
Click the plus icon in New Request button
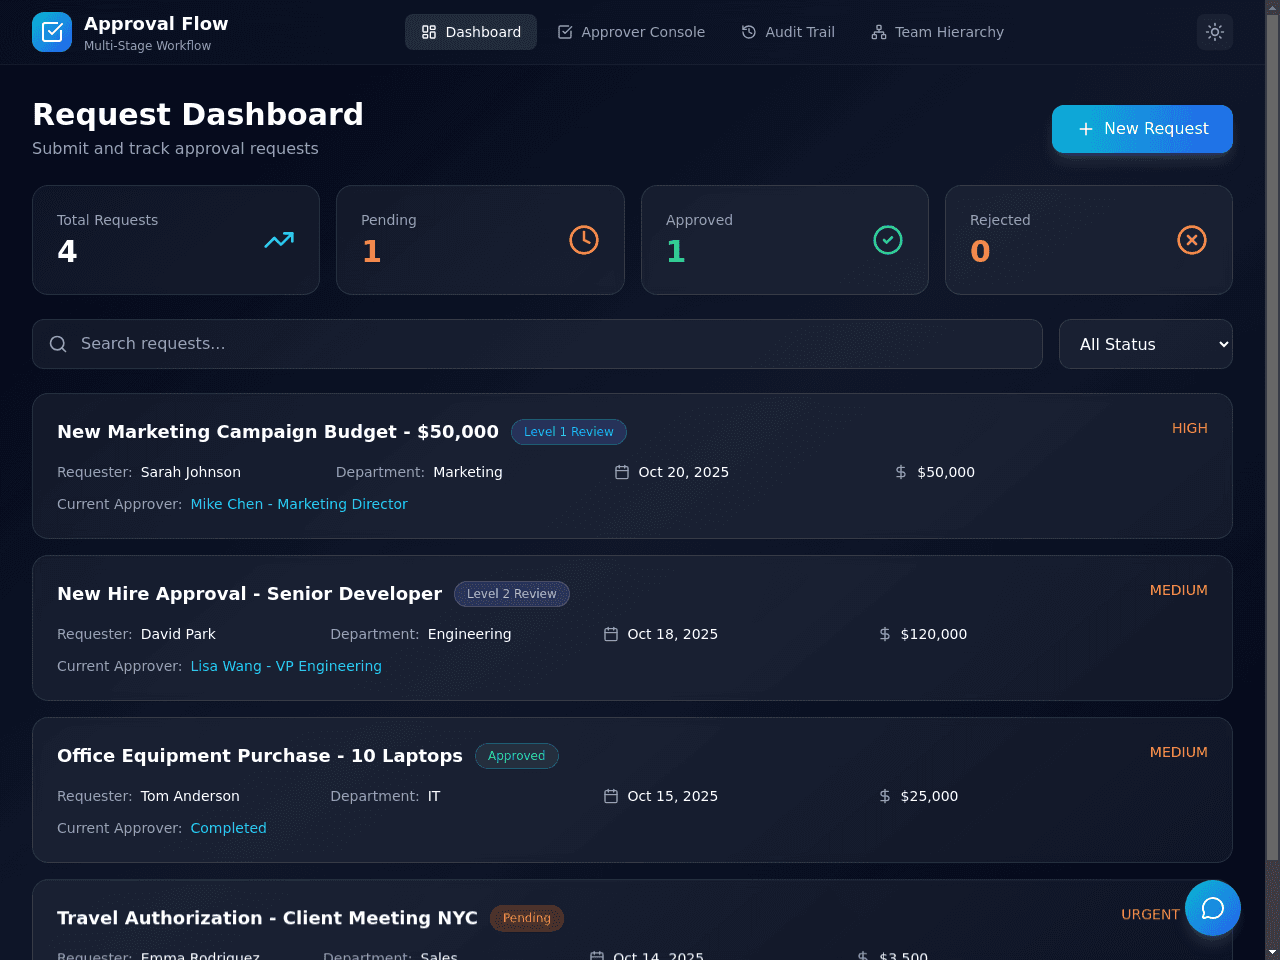coord(1086,129)
